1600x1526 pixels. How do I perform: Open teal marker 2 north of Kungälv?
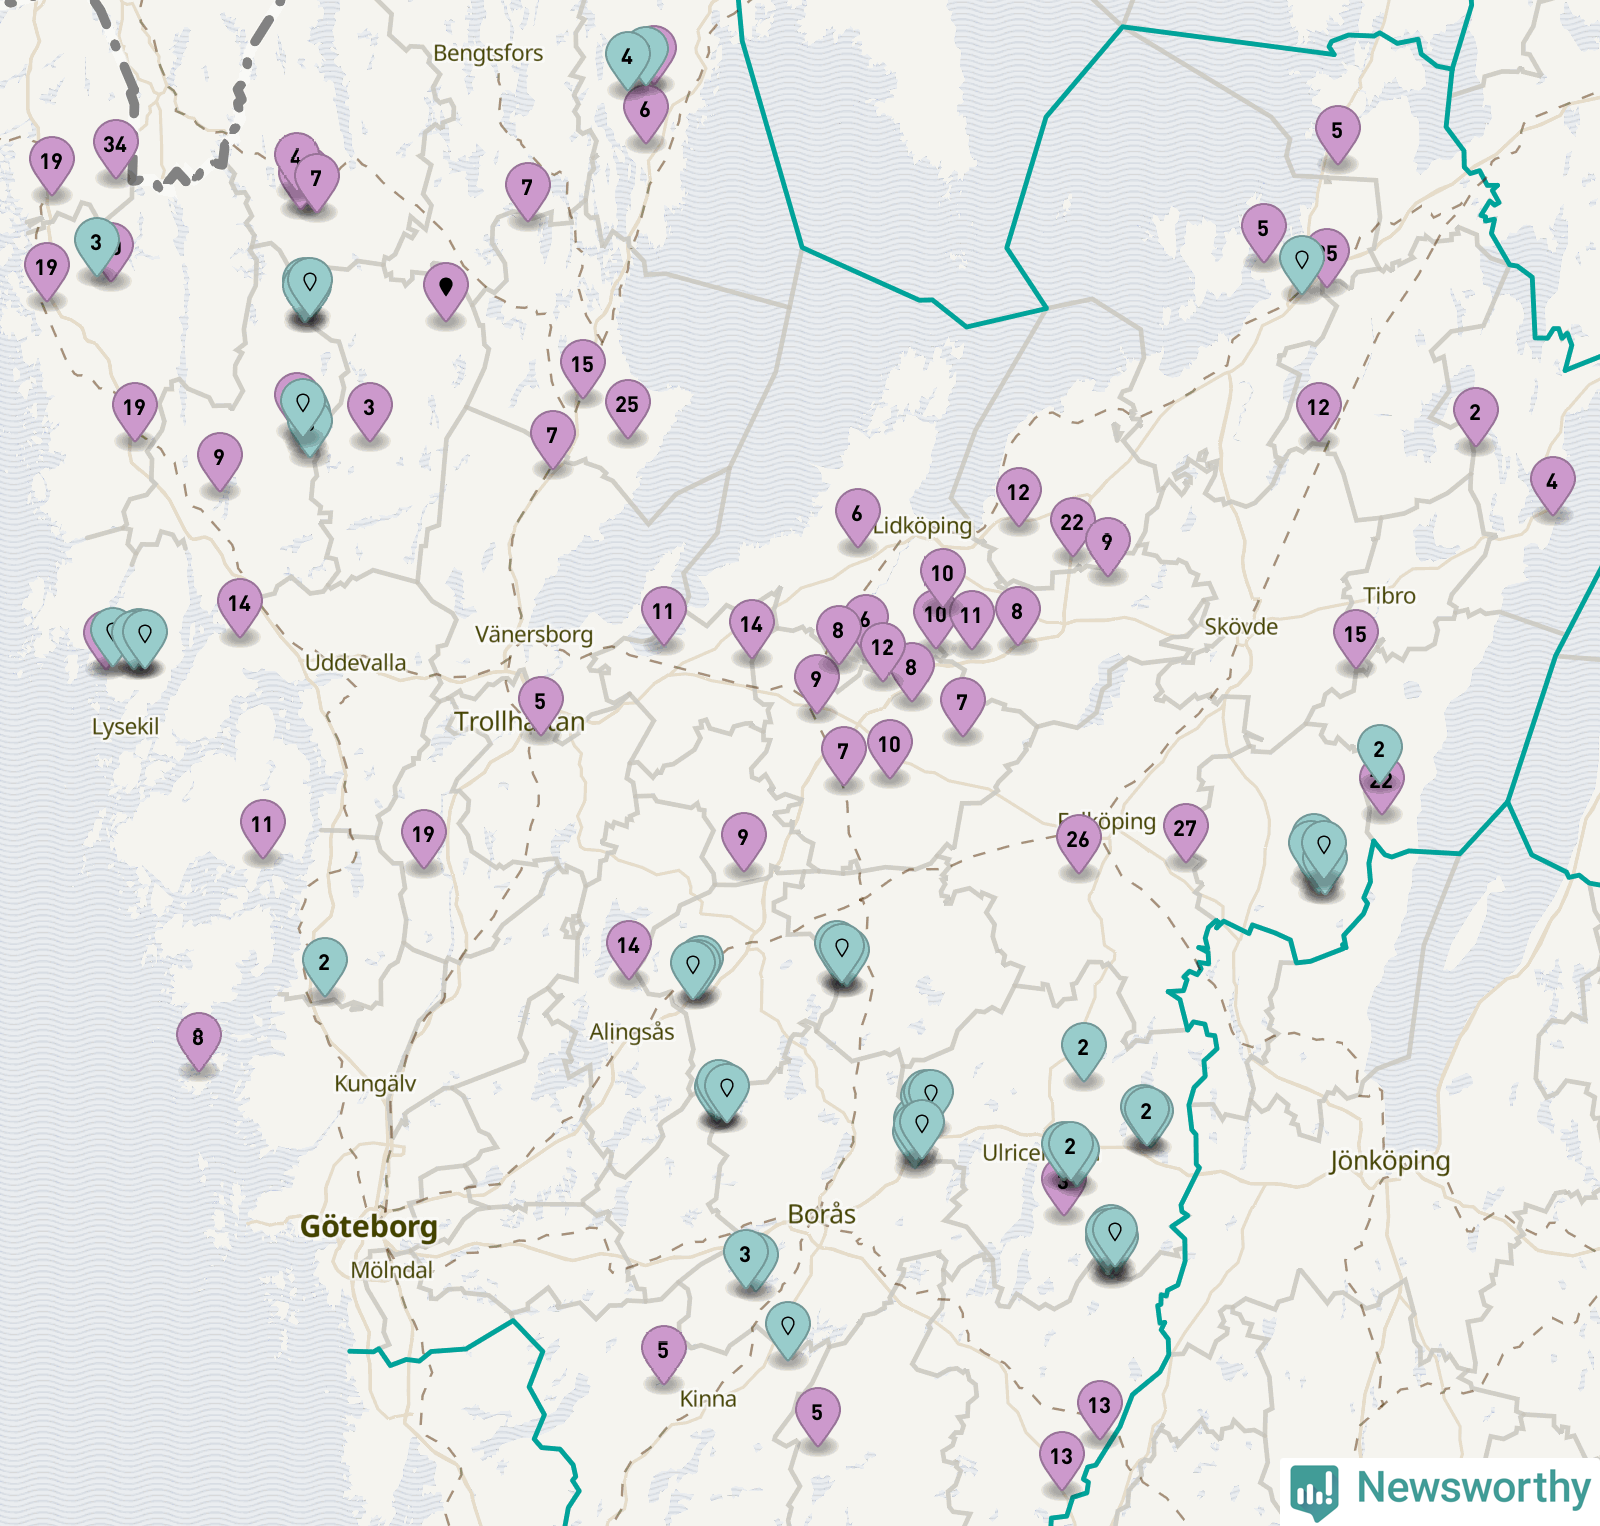pyautogui.click(x=324, y=966)
